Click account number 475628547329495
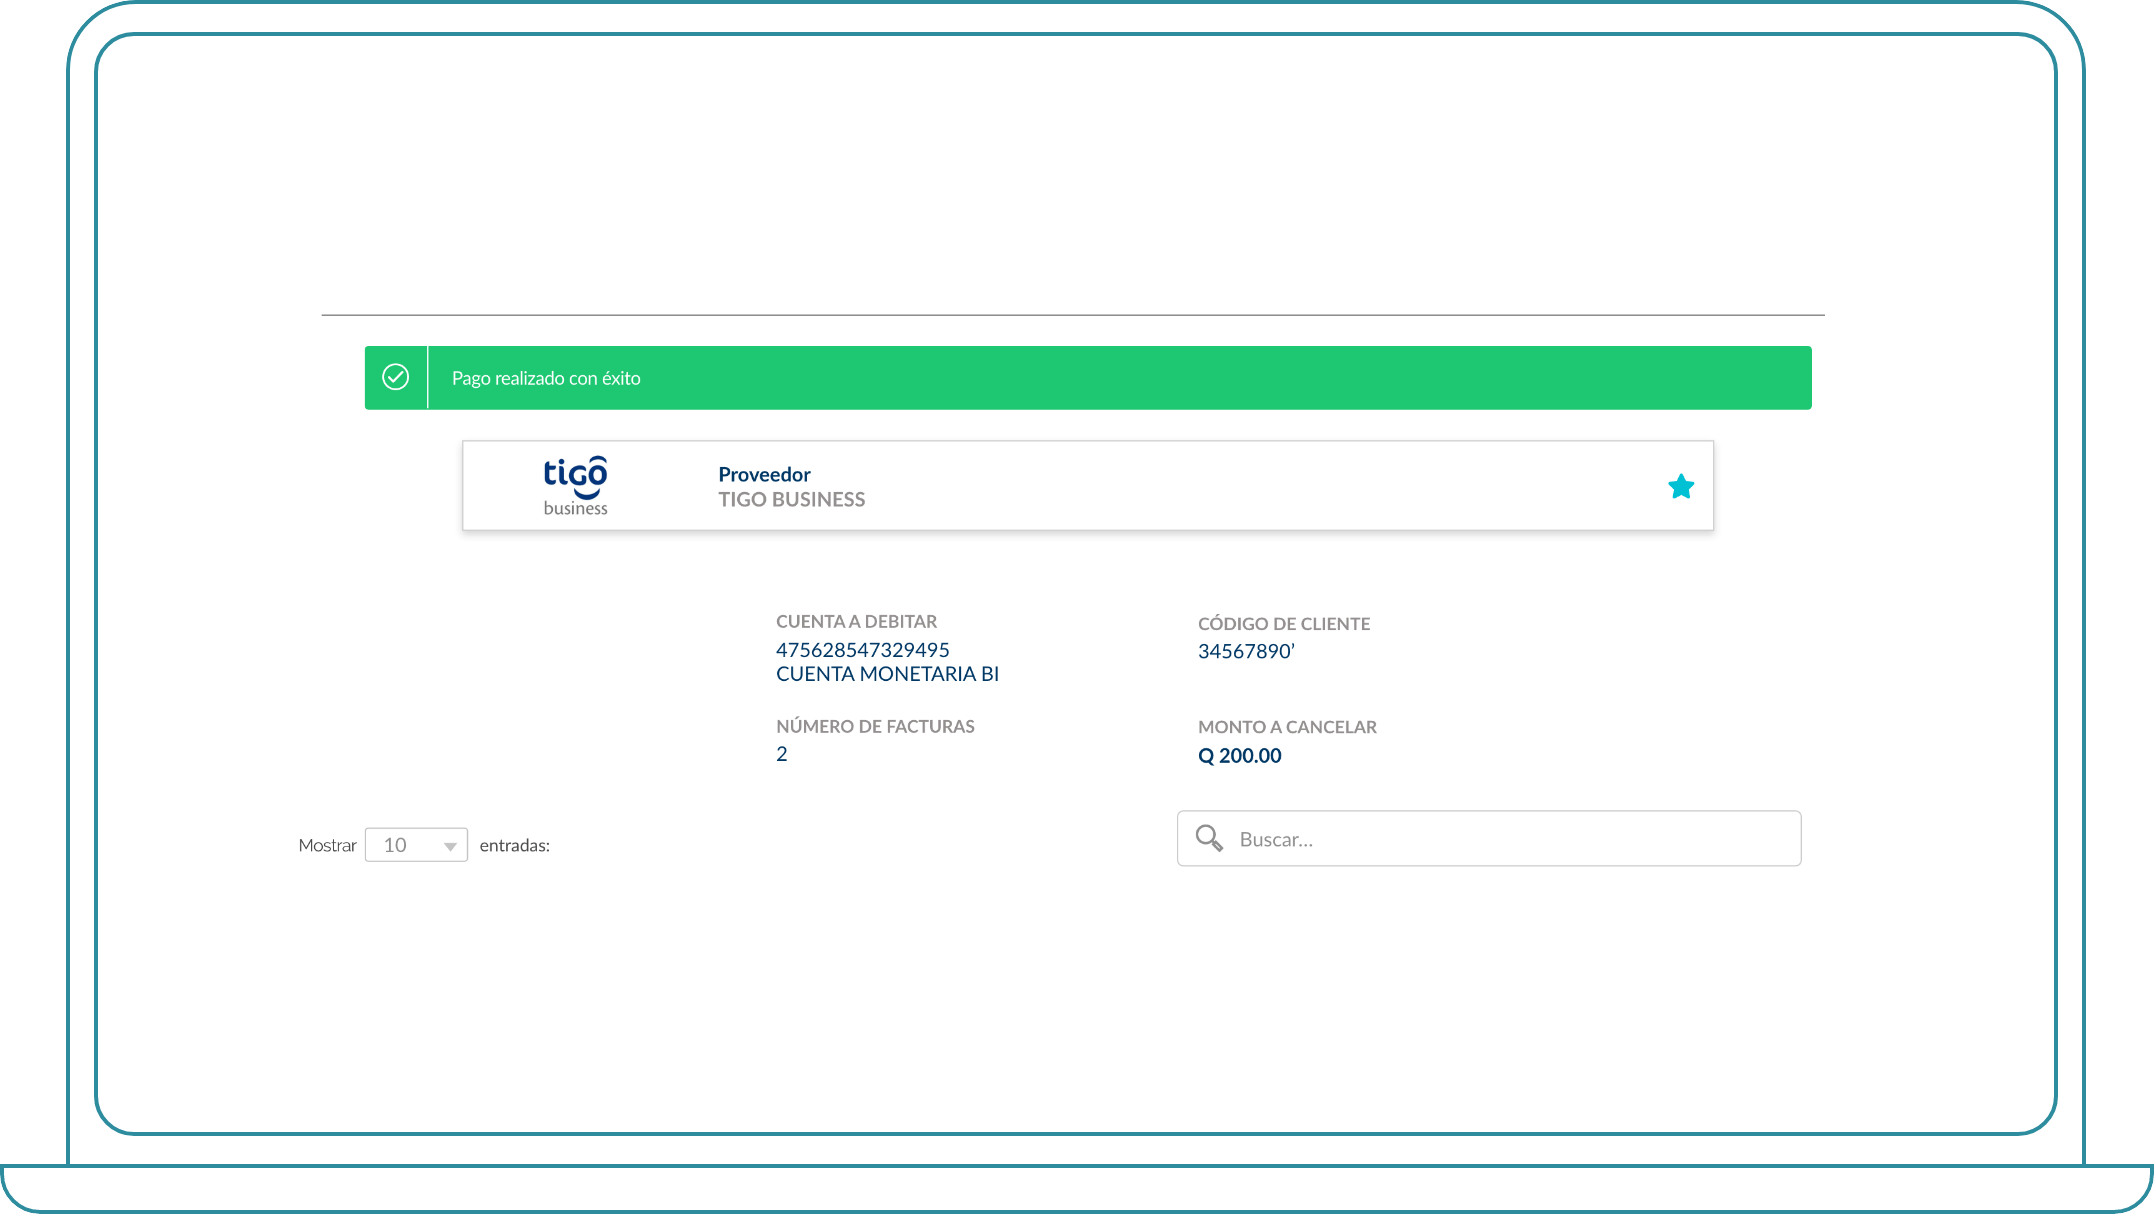This screenshot has width=2154, height=1214. (x=862, y=650)
